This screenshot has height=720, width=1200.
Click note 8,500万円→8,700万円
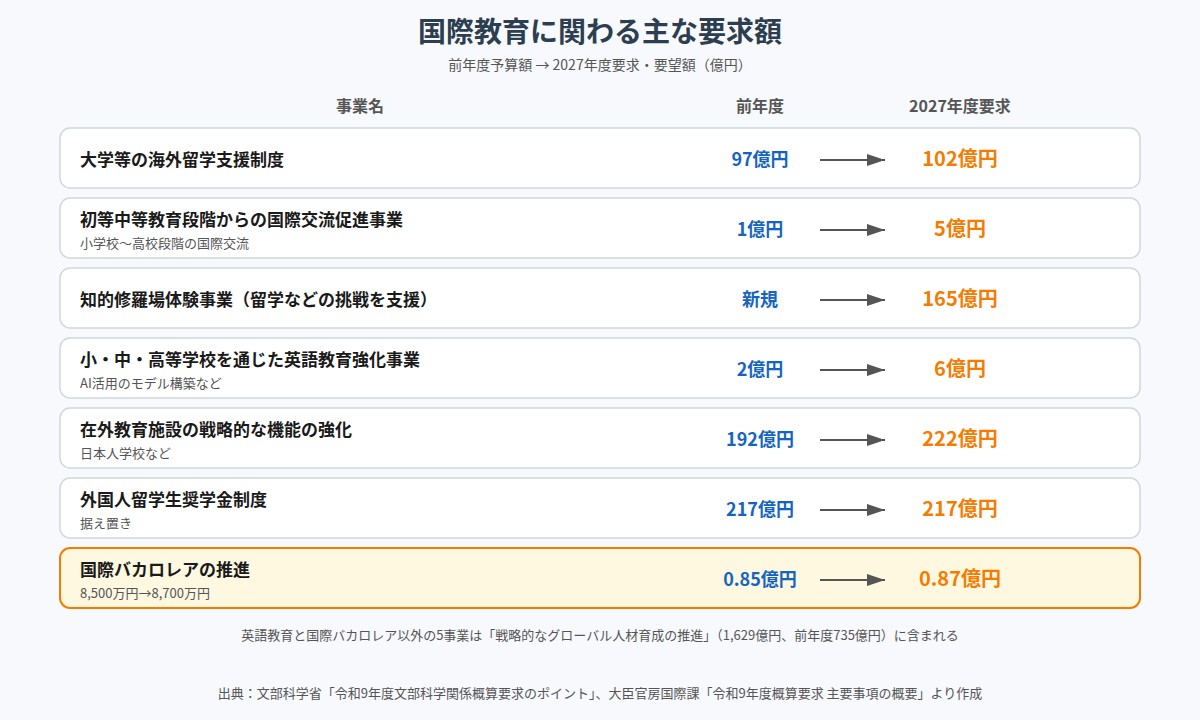coord(145,593)
